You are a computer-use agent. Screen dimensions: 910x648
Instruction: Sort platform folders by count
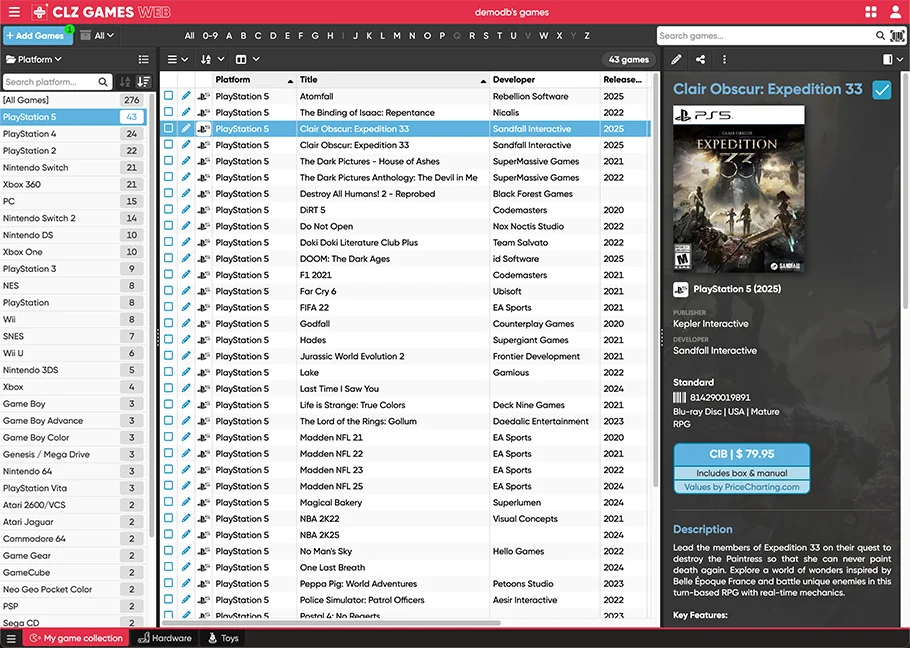(143, 82)
